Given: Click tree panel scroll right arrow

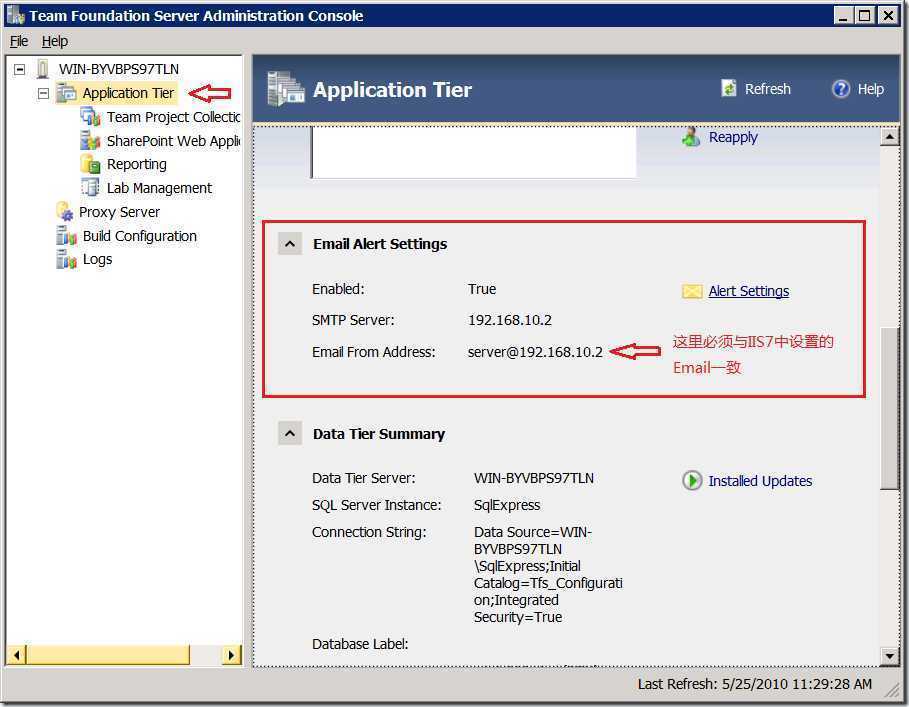Looking at the screenshot, I should click(x=231, y=655).
